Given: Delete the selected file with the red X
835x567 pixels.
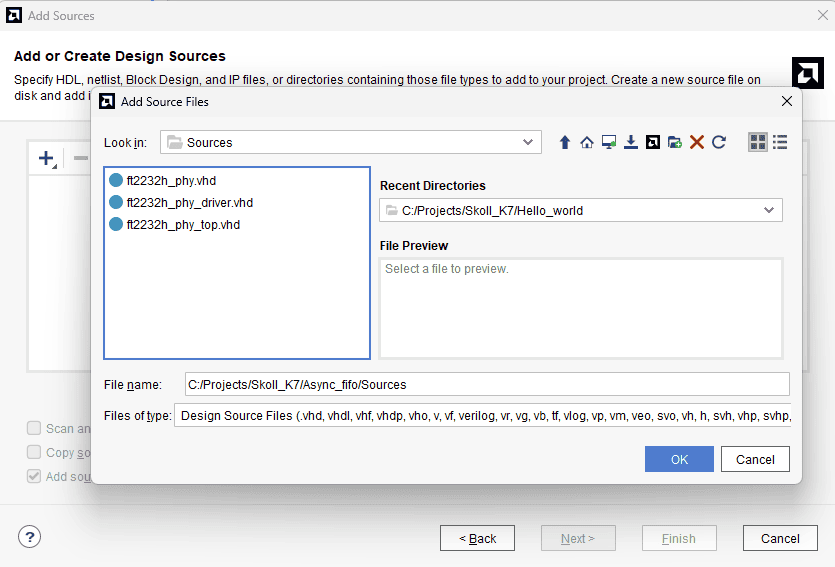Looking at the screenshot, I should coord(697,143).
